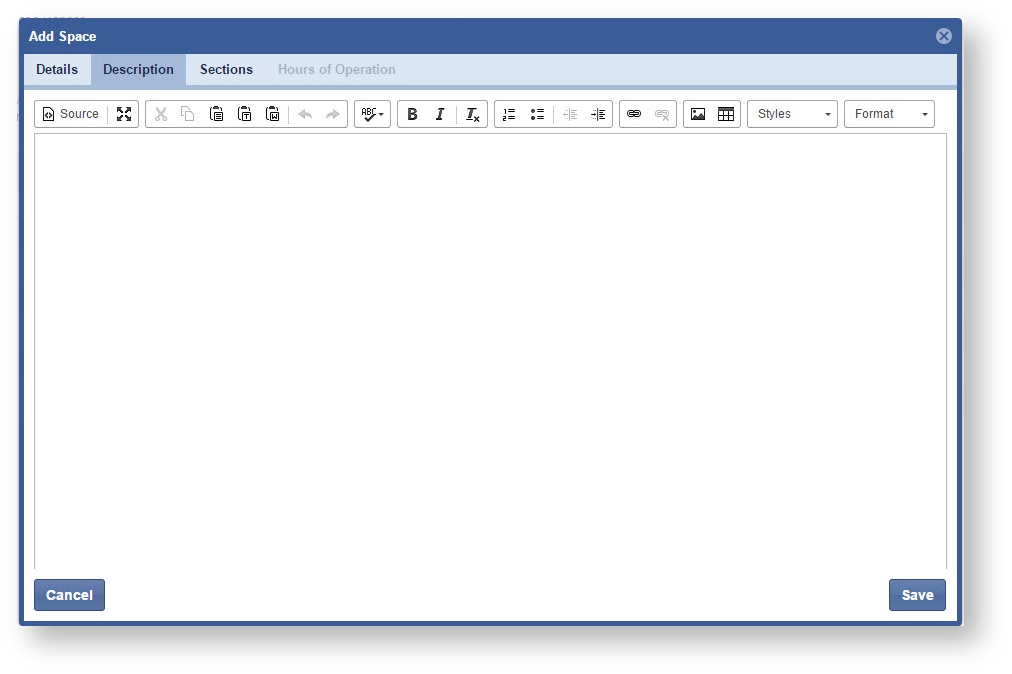Click the Remove Format icon

(x=472, y=114)
